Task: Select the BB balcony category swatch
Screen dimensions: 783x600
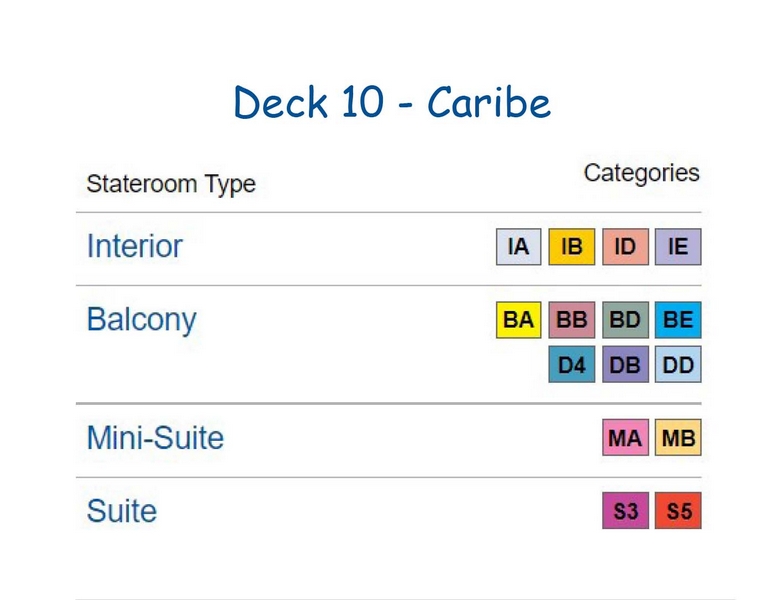Action: (x=572, y=320)
